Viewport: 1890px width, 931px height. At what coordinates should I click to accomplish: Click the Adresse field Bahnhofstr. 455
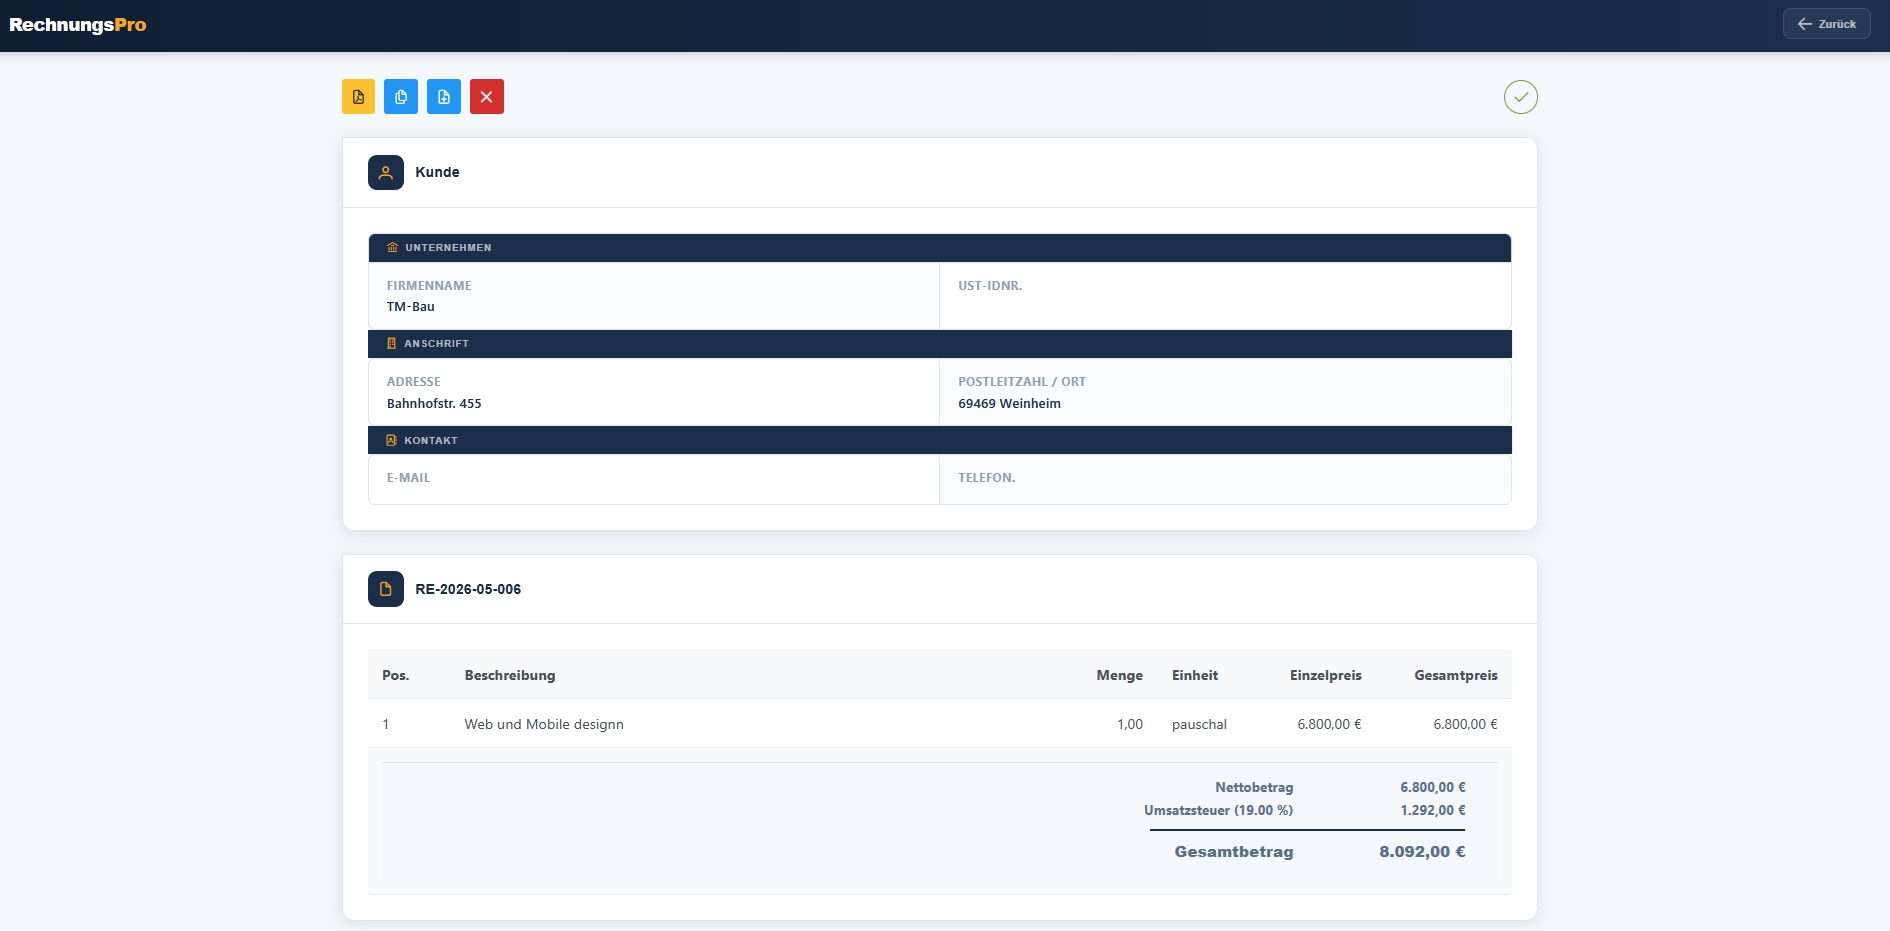tap(654, 392)
